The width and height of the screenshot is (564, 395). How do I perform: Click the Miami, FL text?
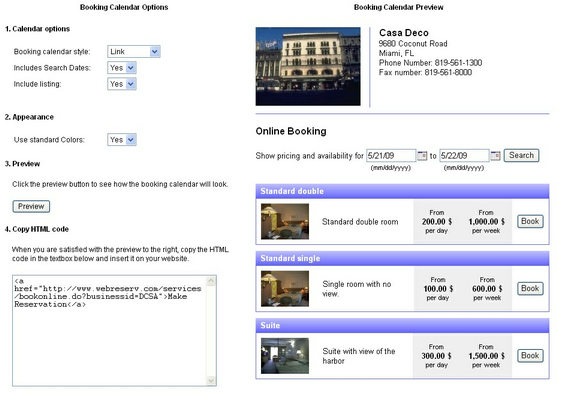click(x=396, y=53)
